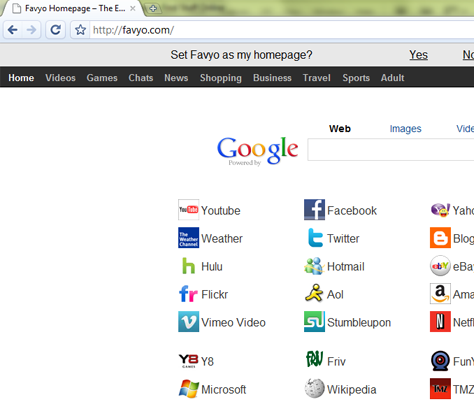Open the Chats navigation item
Viewport: 474px width, 400px height.
141,78
